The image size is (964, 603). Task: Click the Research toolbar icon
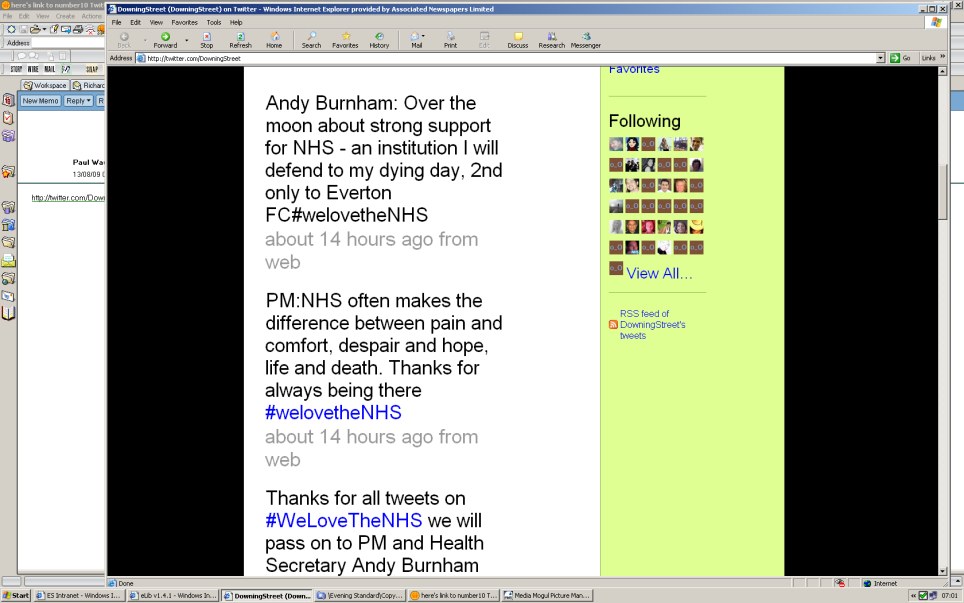tap(551, 39)
